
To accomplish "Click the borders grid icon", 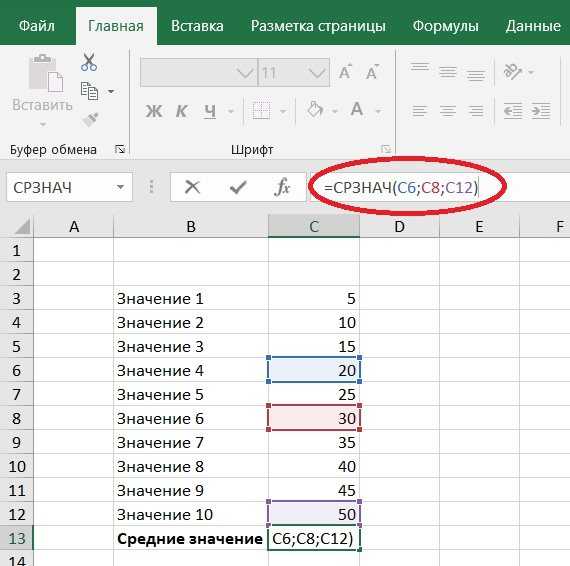I will pyautogui.click(x=261, y=110).
